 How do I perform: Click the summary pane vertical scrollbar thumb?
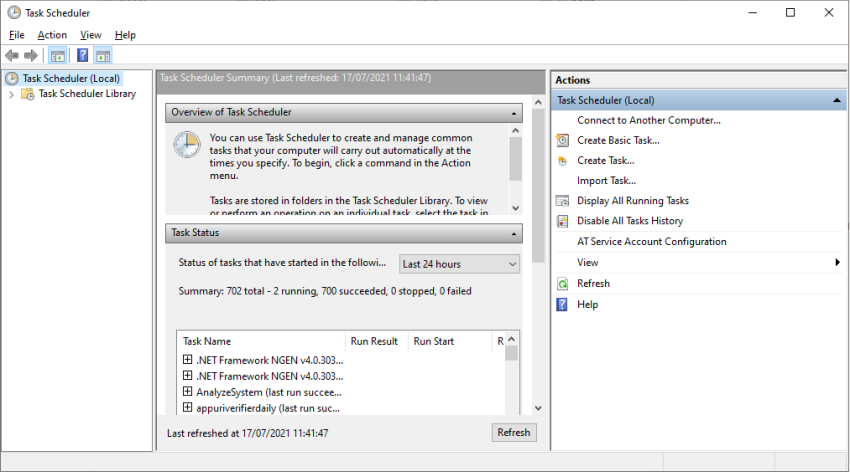pos(538,186)
